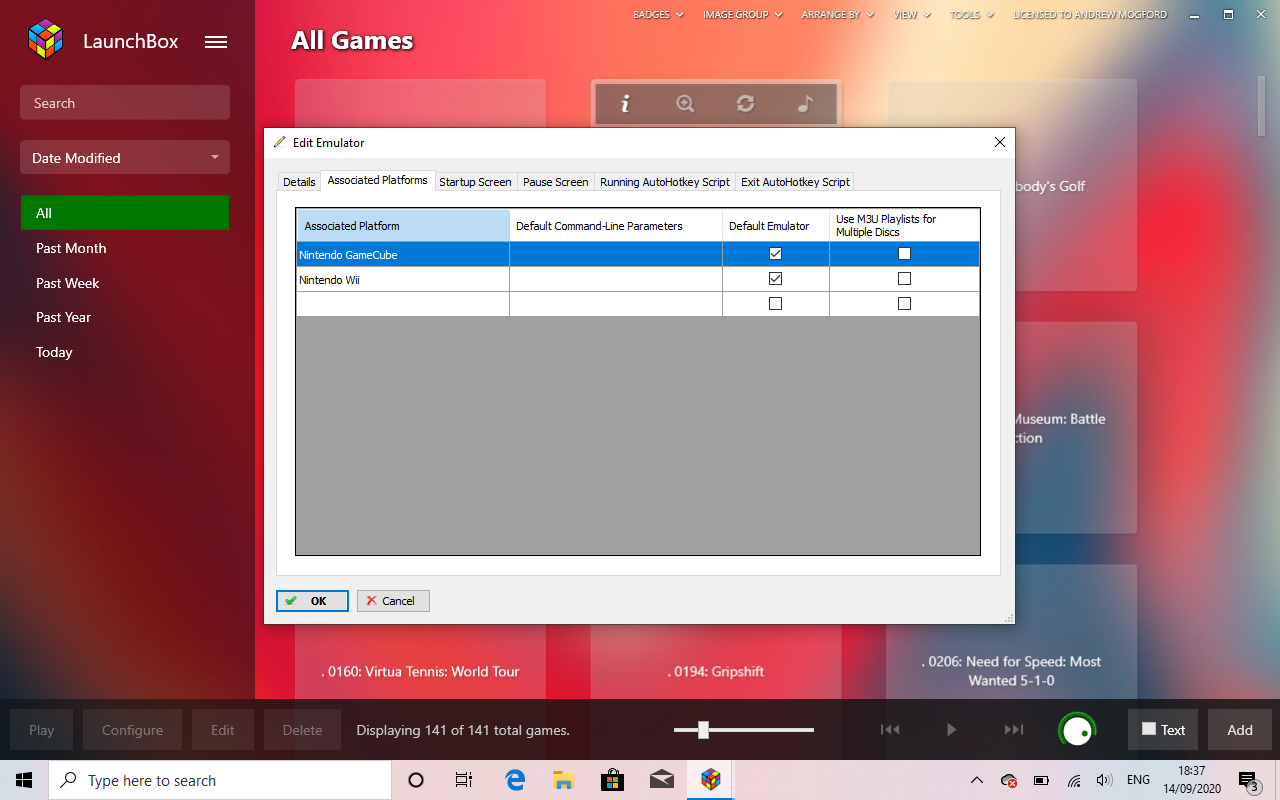Image resolution: width=1280 pixels, height=800 pixels.
Task: Confirm with the OK button
Action: click(312, 601)
